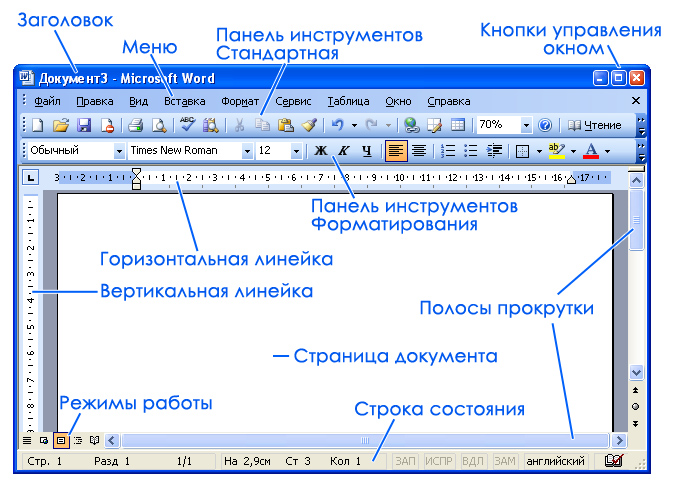Open the Вид menu

(x=138, y=101)
